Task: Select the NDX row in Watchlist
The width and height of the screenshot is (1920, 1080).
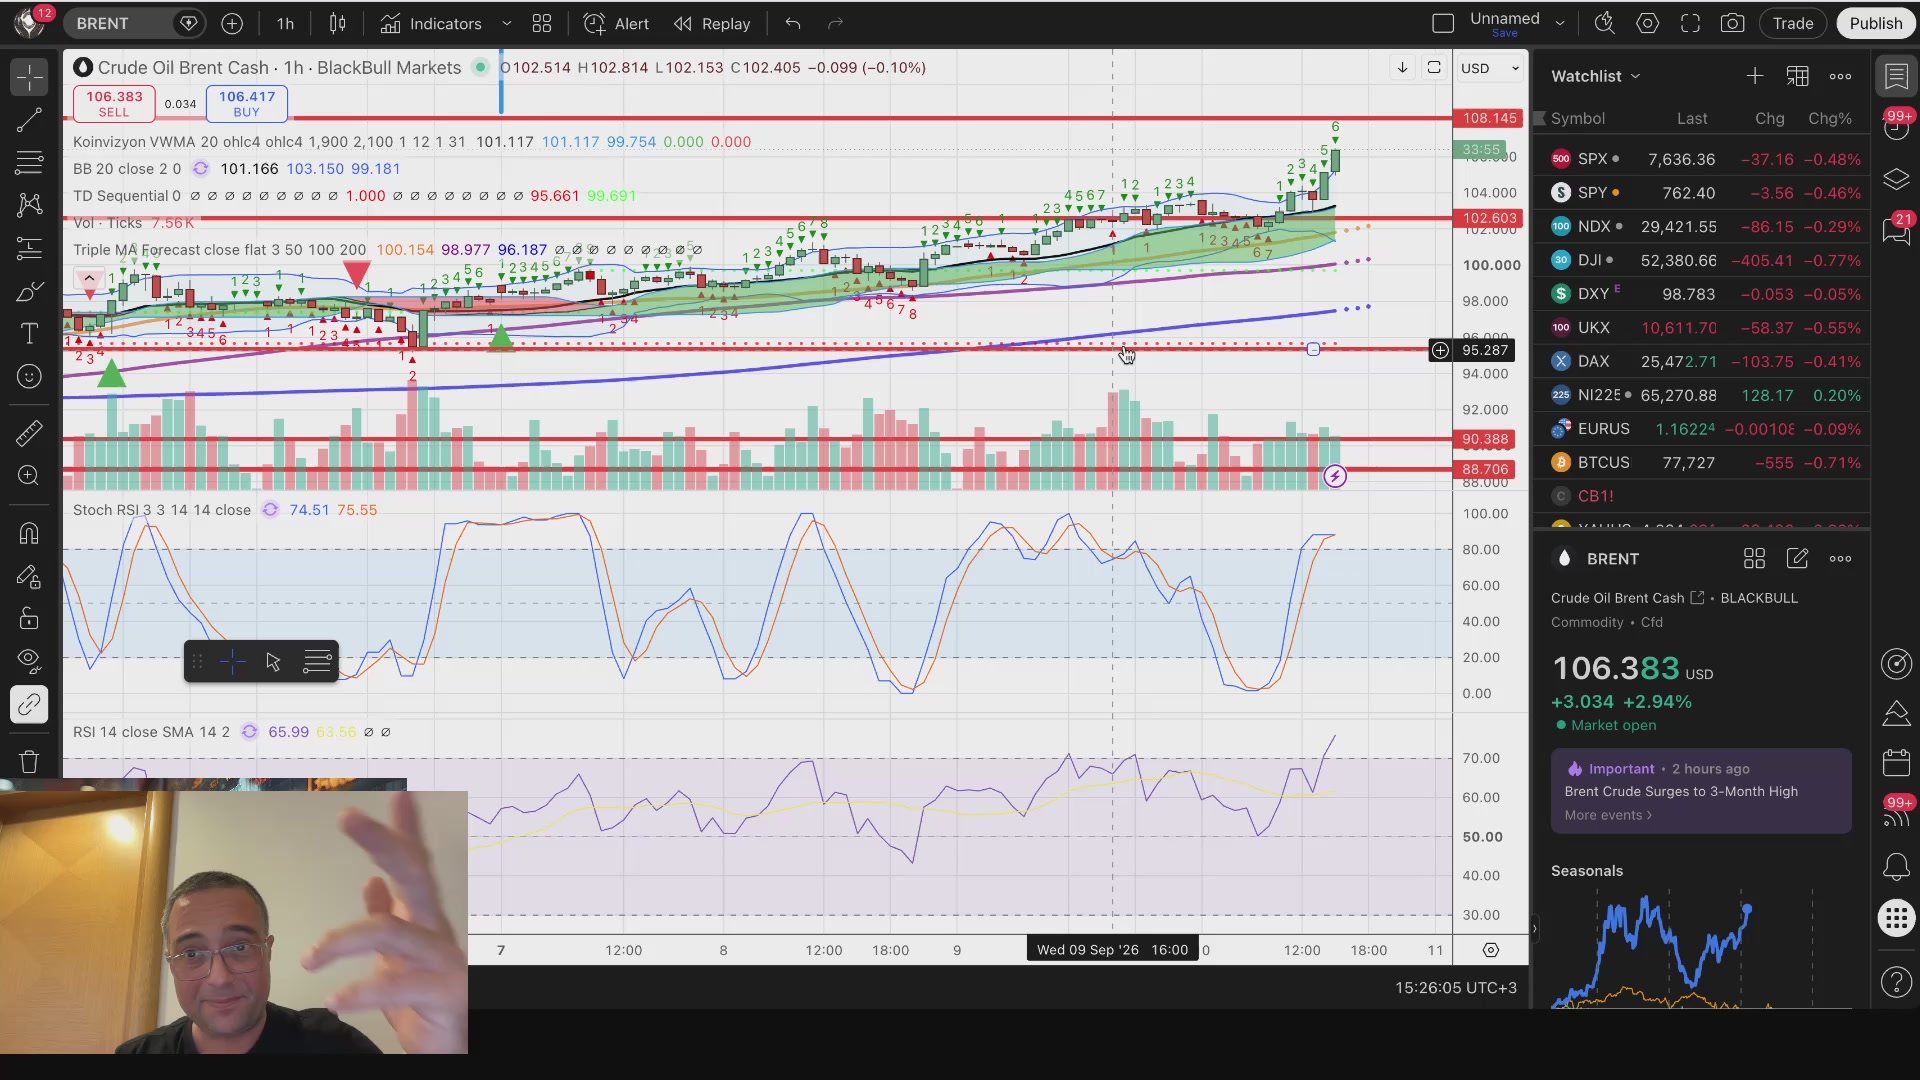Action: 1704,227
